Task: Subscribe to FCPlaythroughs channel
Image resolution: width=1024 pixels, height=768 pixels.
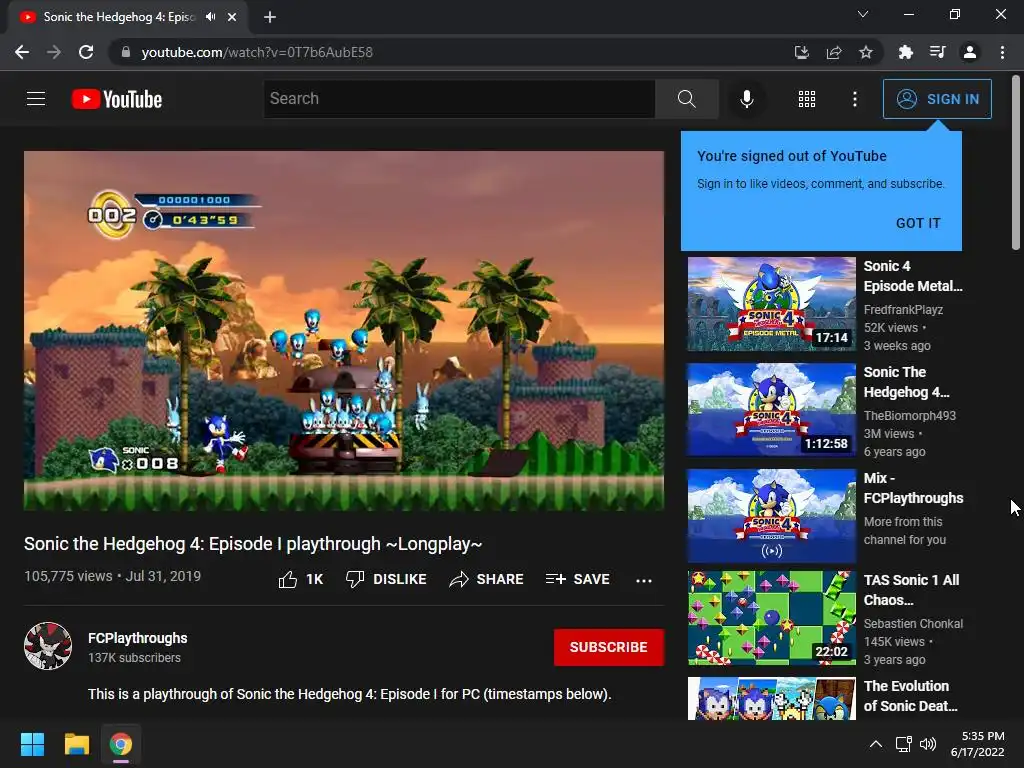Action: pyautogui.click(x=609, y=647)
